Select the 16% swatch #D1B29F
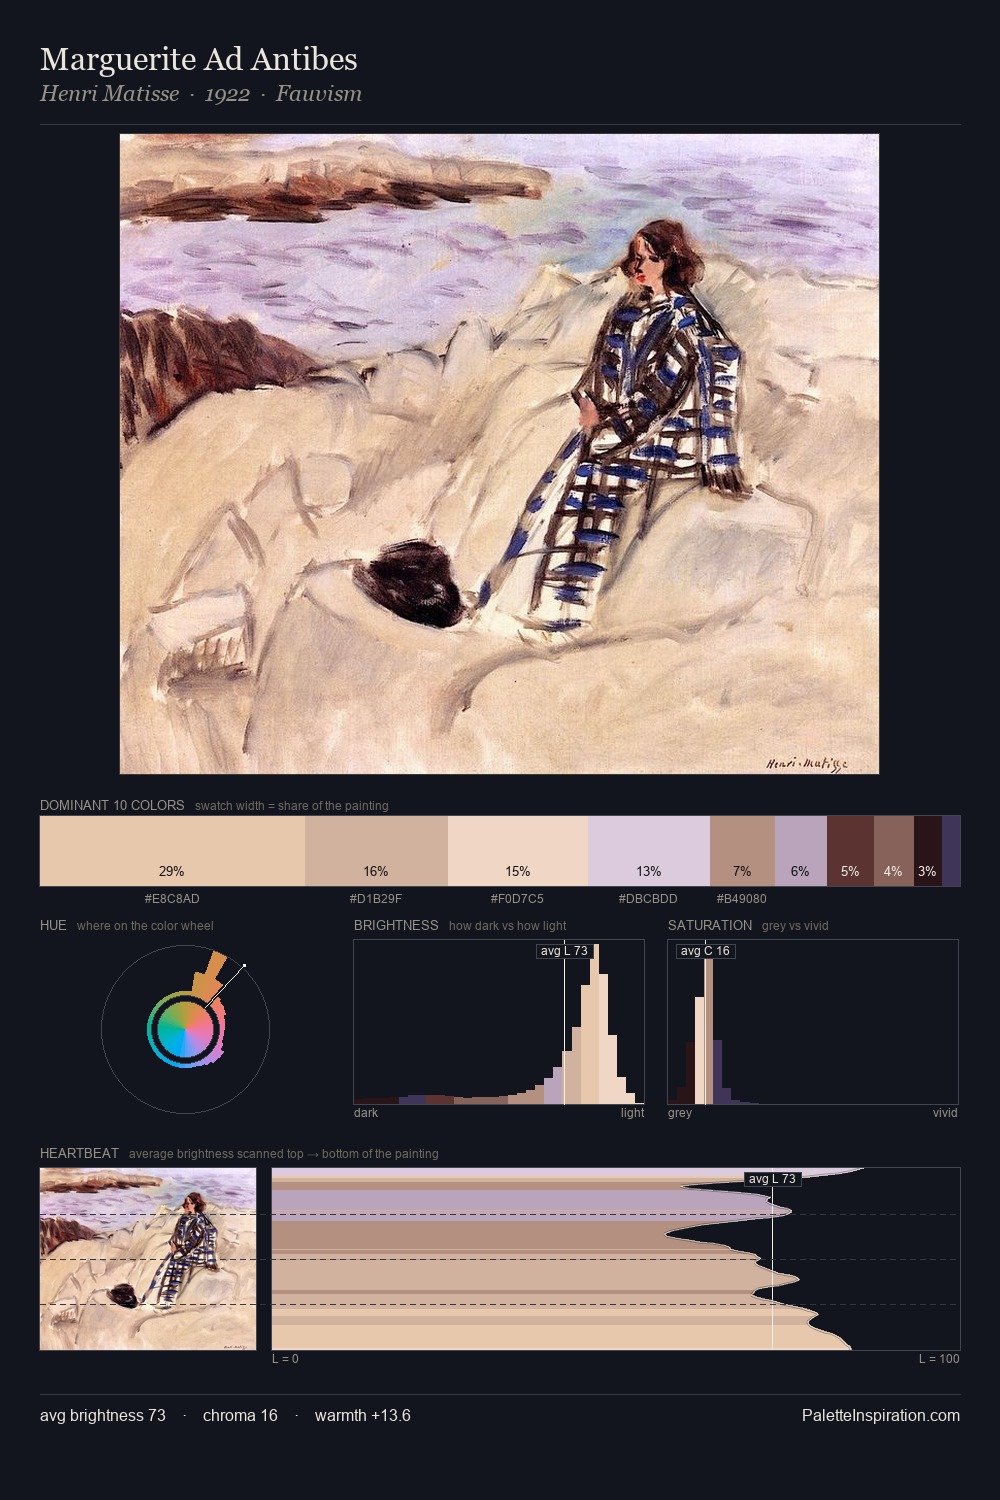This screenshot has height=1500, width=1000. pos(376,851)
